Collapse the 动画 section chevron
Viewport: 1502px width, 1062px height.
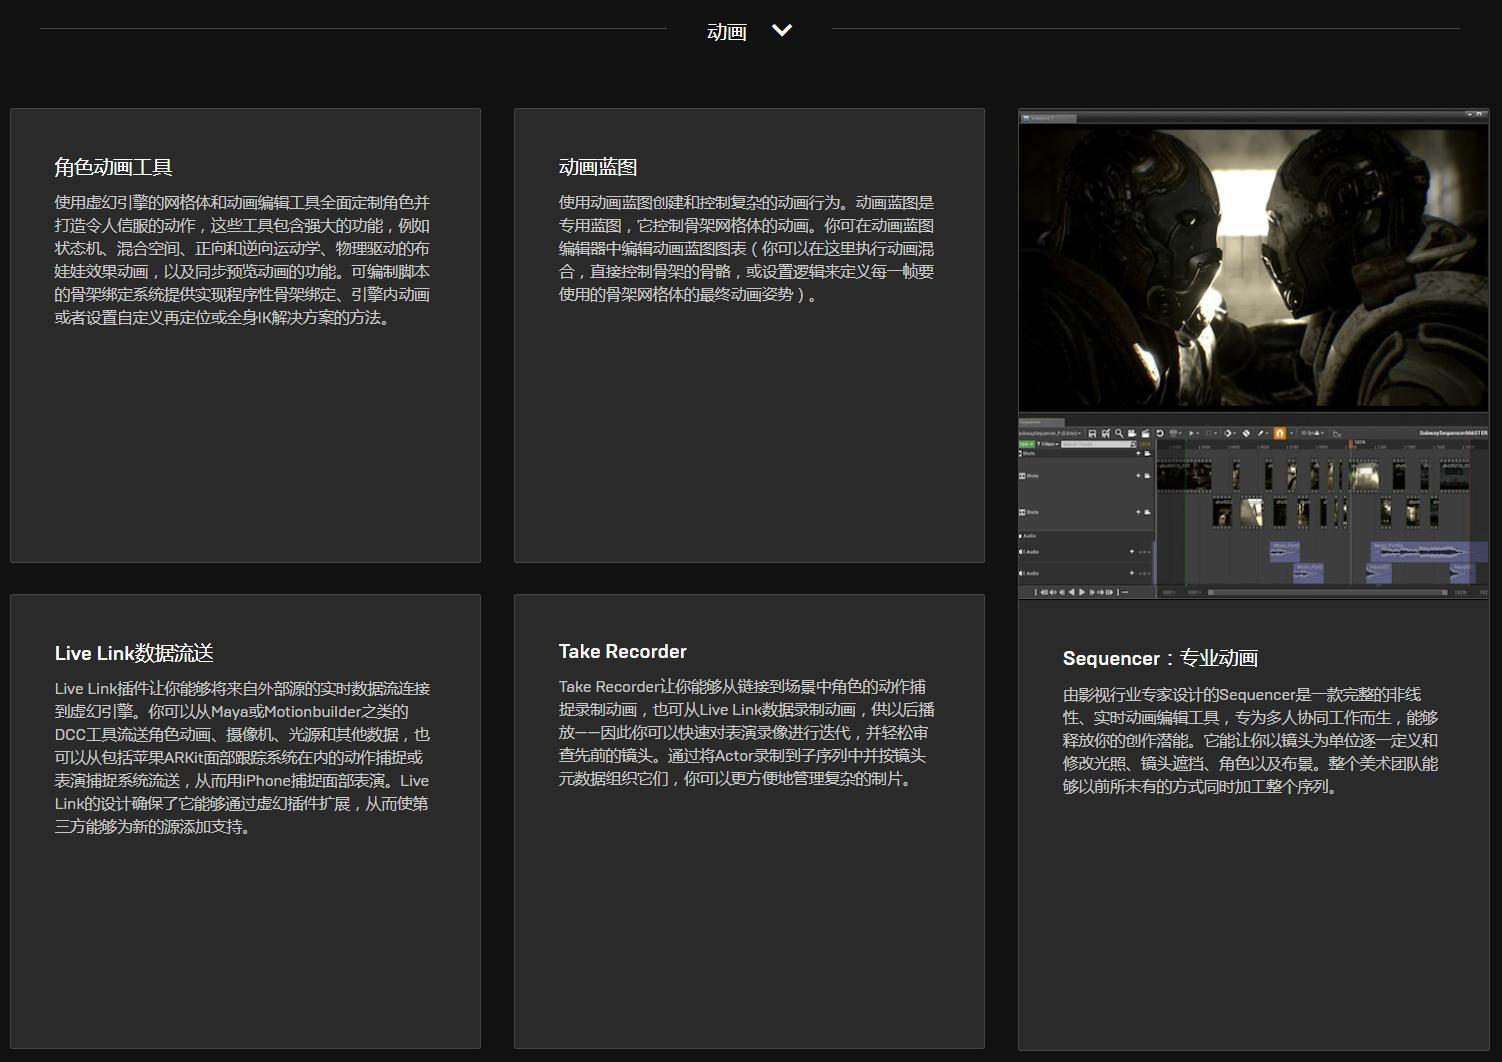click(x=782, y=31)
